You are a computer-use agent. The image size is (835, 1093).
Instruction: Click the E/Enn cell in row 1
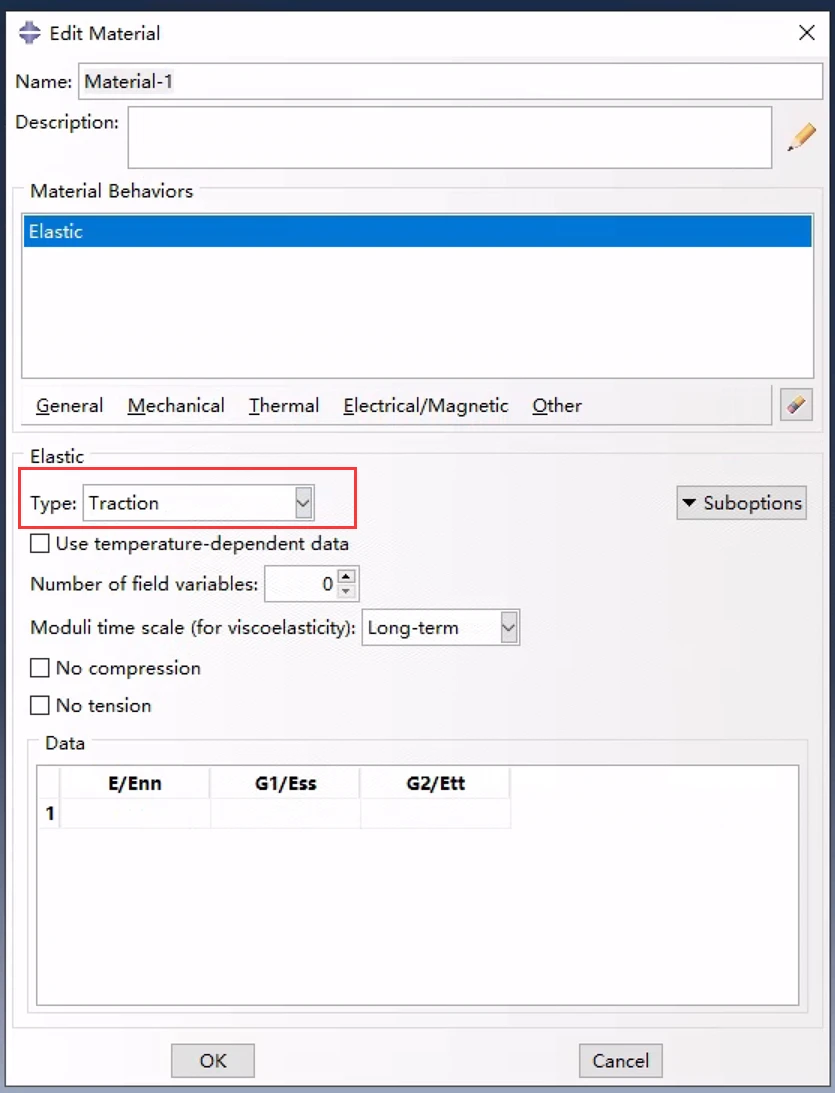[x=135, y=813]
